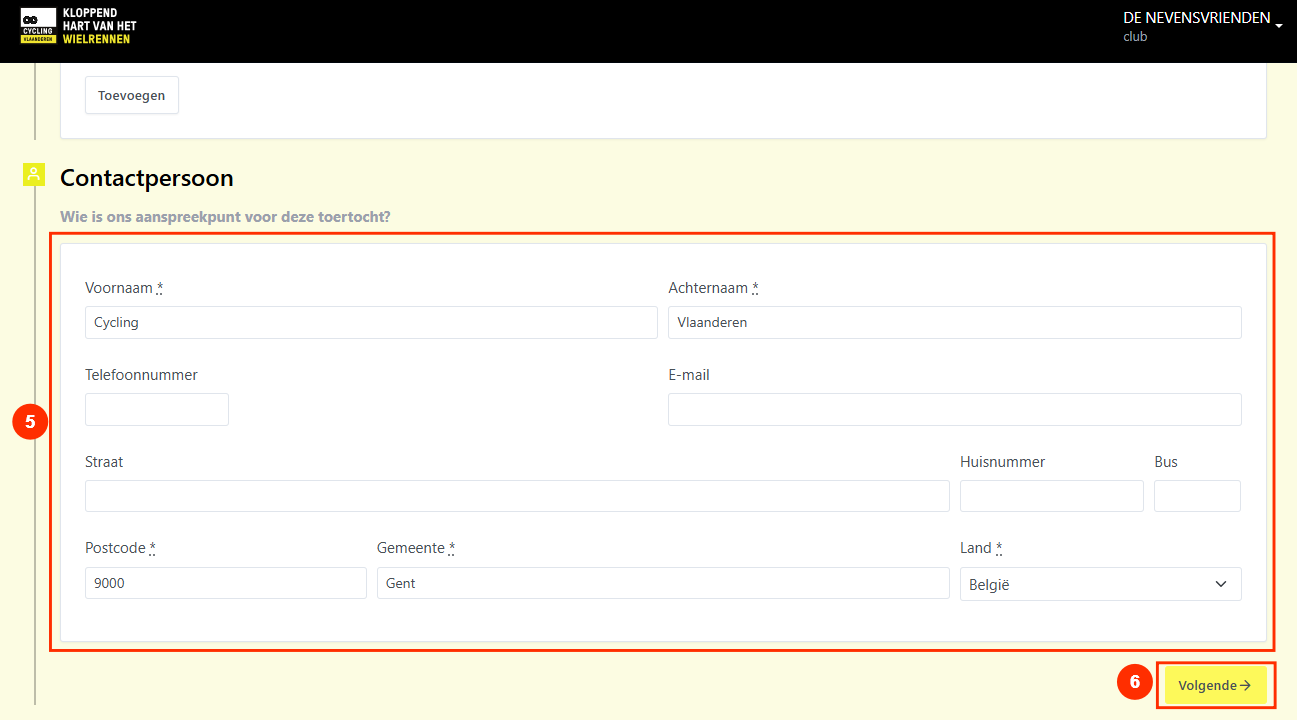The height and width of the screenshot is (720, 1297).
Task: Click the Straat label
Action: pos(104,462)
